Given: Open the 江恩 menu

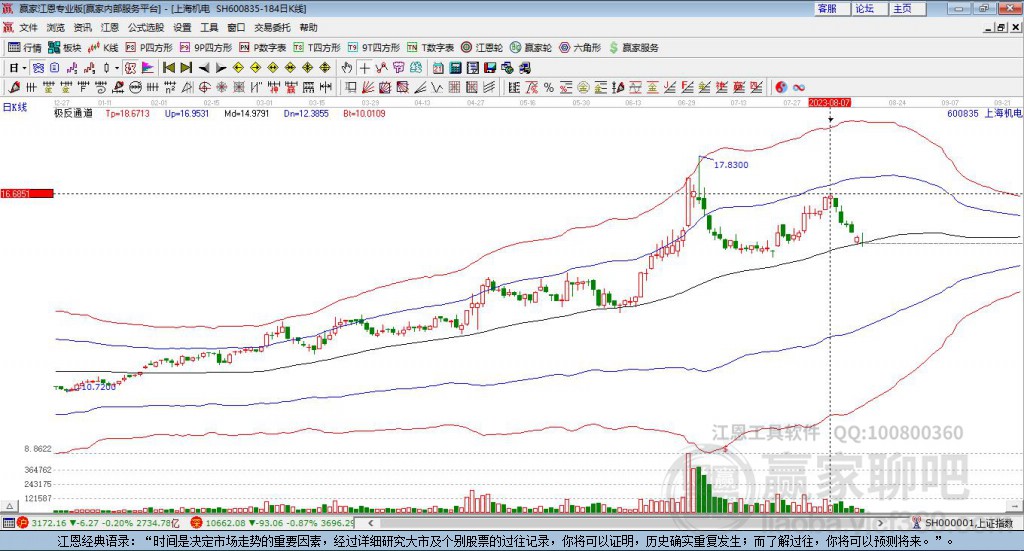Looking at the screenshot, I should pos(110,27).
